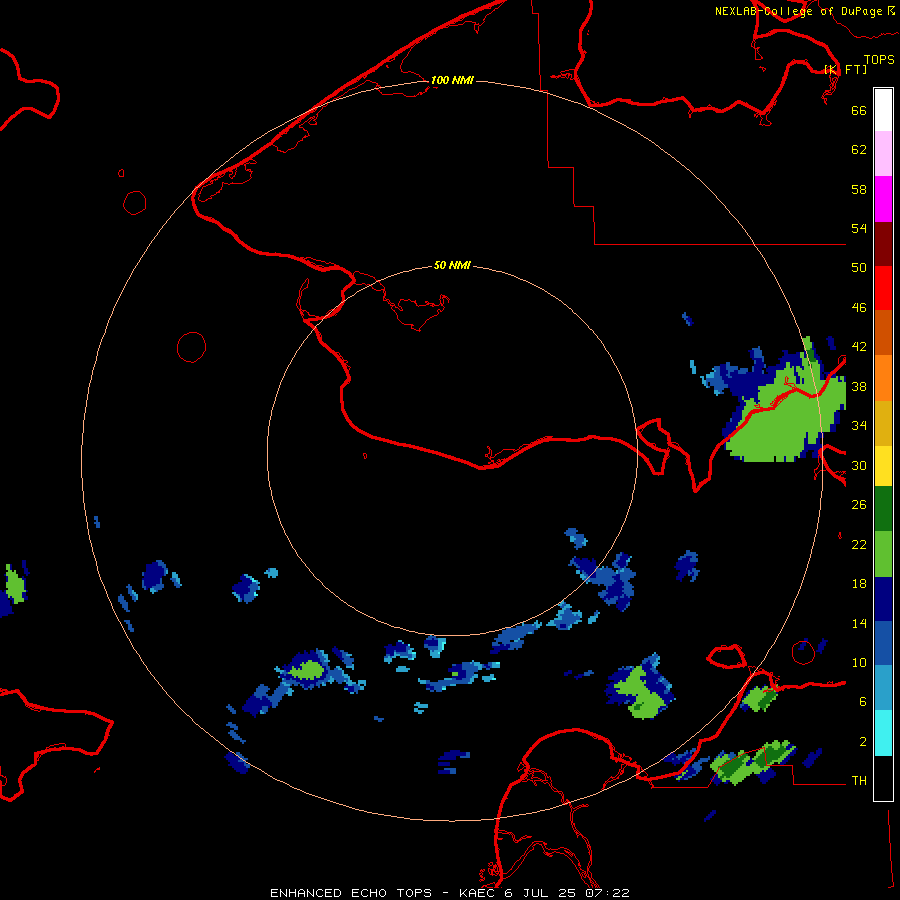Click the "26" legend value
Image resolution: width=900 pixels, height=900 pixels.
pyautogui.click(x=859, y=505)
